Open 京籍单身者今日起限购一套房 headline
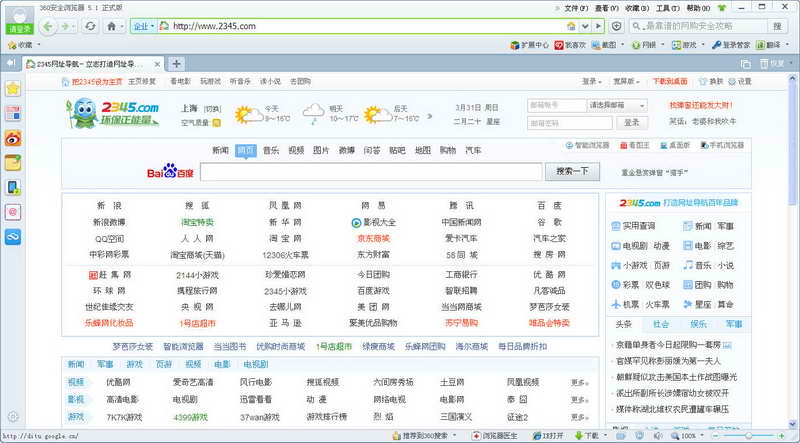Screen dimensions: 800x443 click(x=668, y=345)
